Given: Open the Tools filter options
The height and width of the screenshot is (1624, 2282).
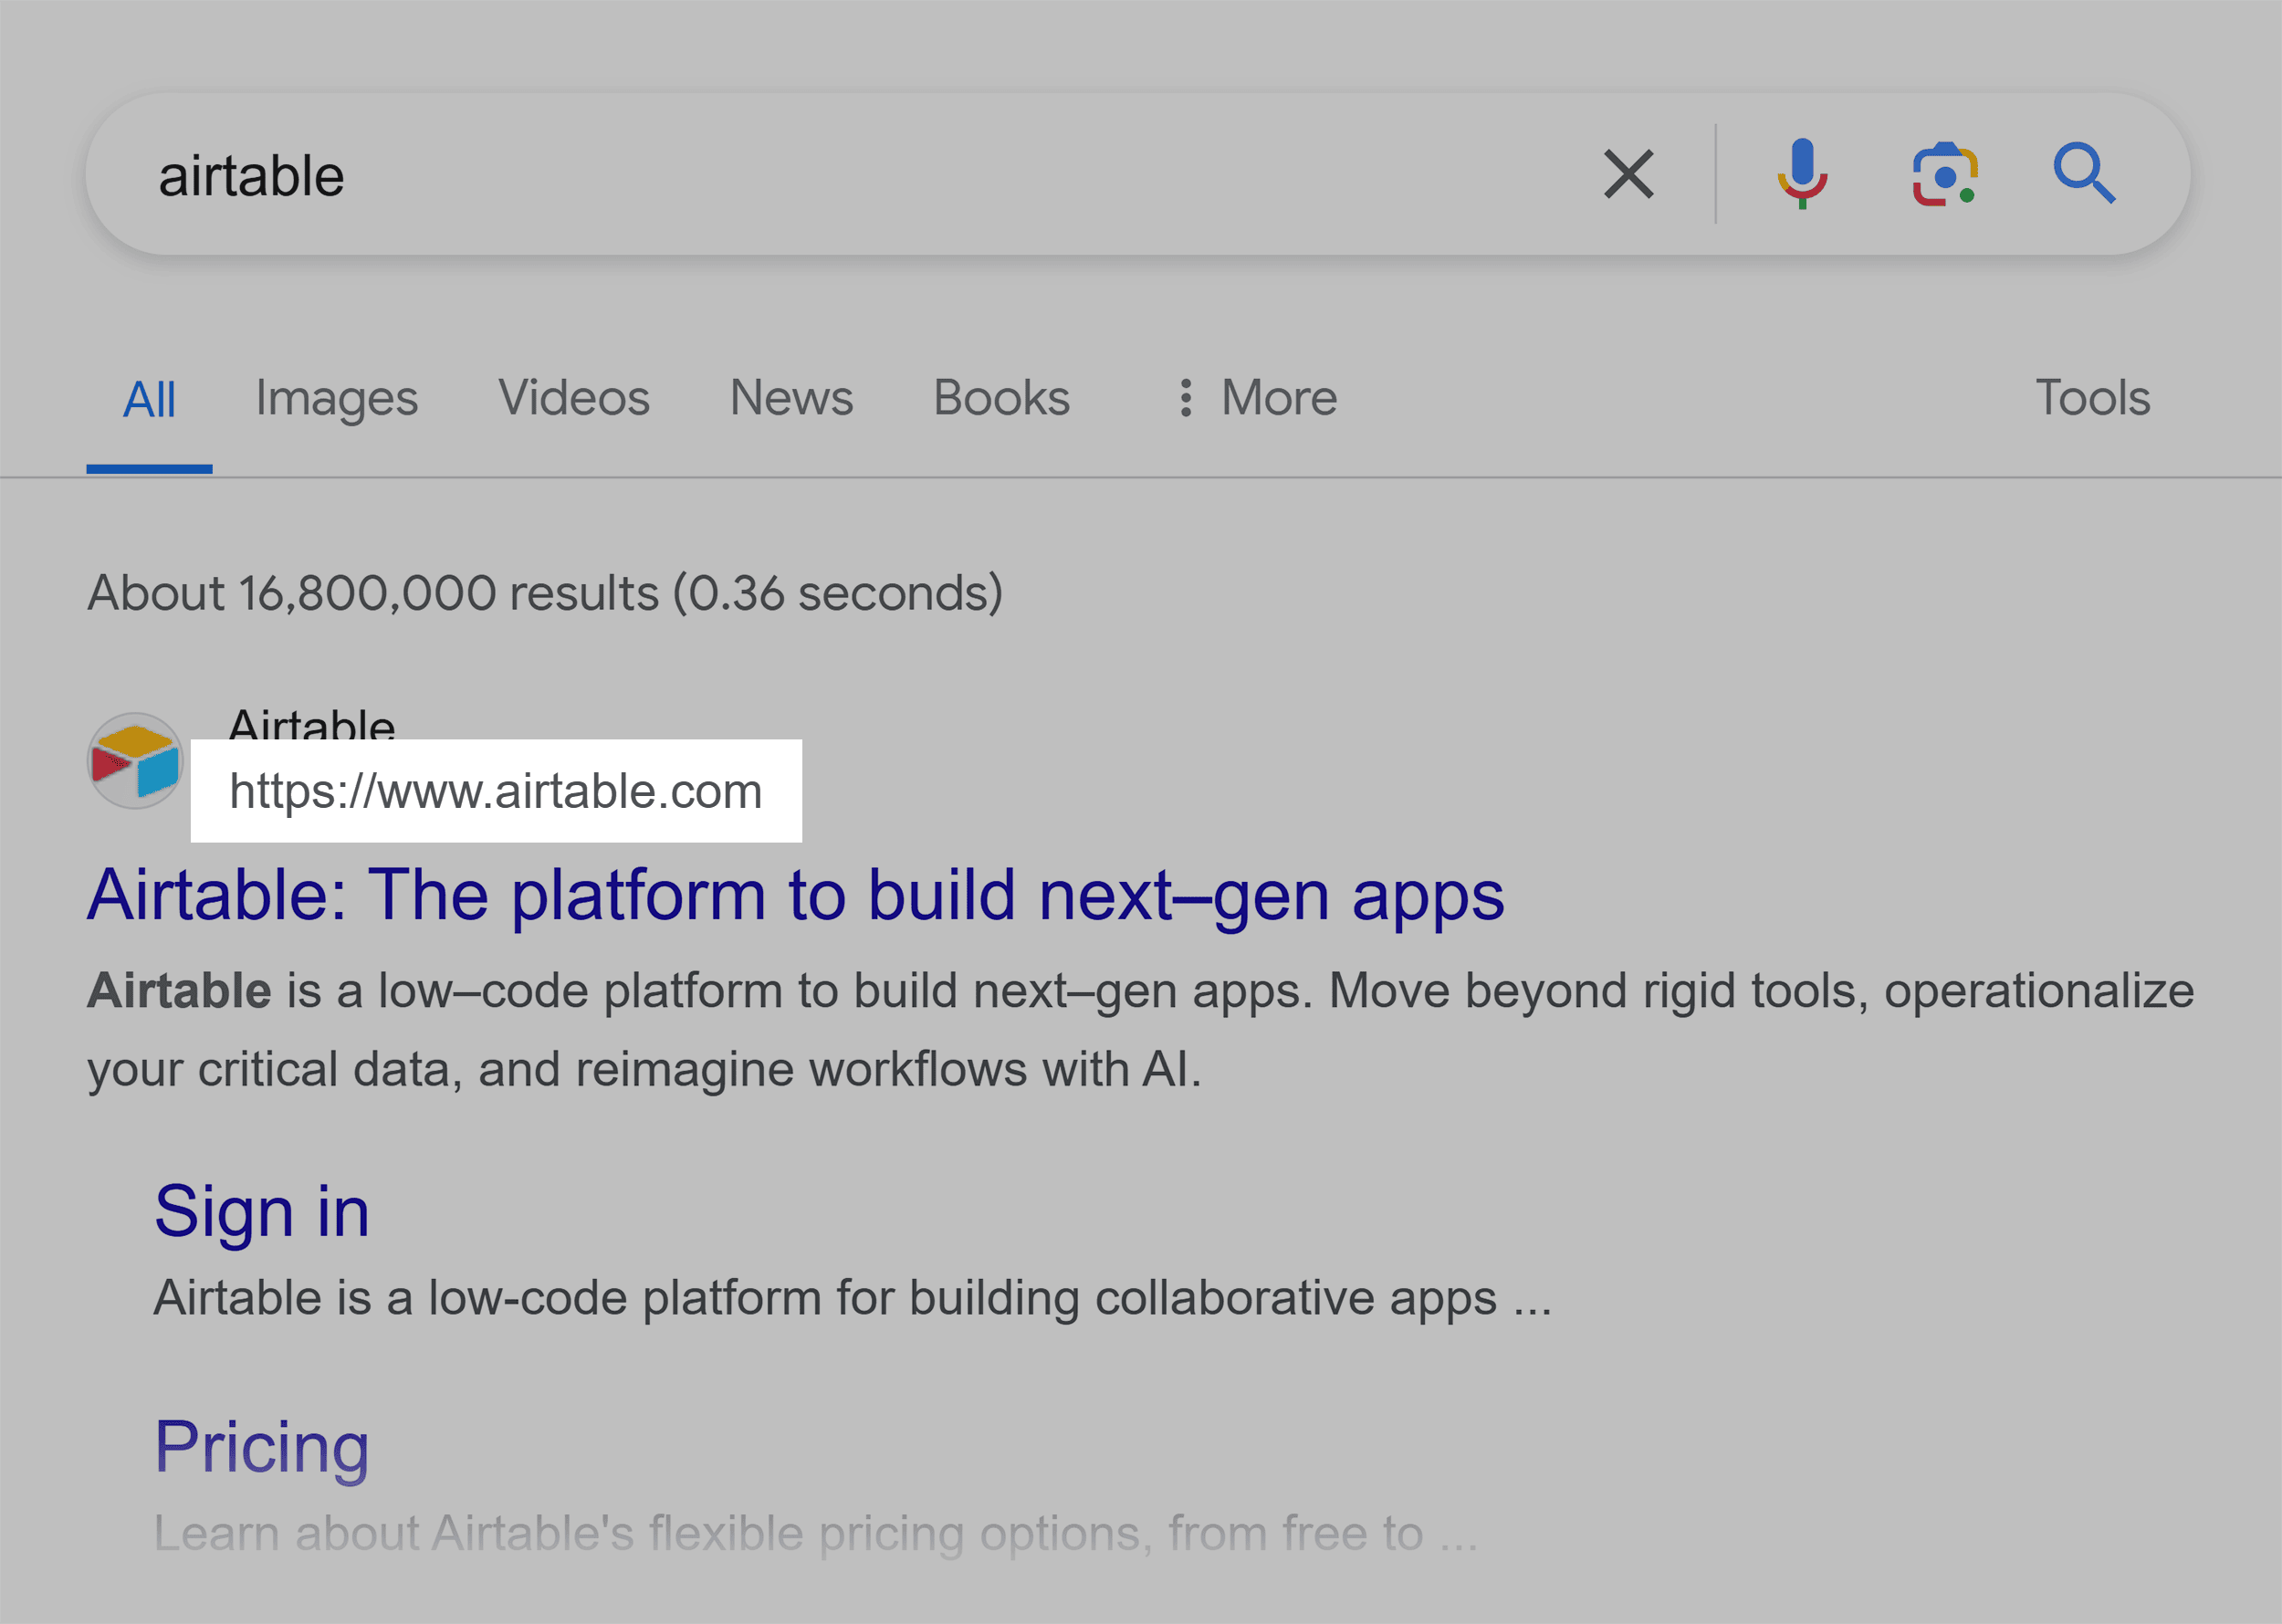Looking at the screenshot, I should click(2093, 397).
